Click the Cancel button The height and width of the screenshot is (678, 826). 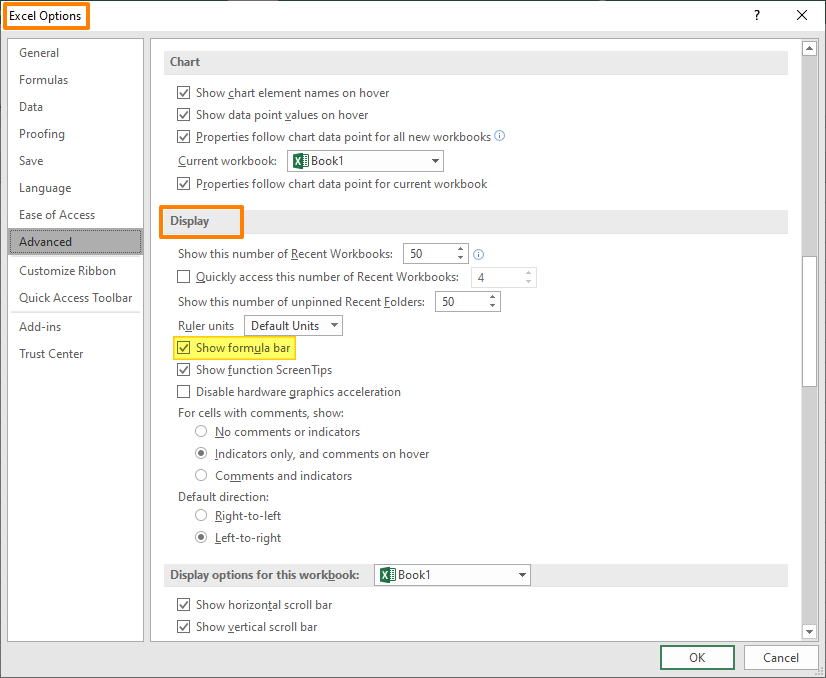pyautogui.click(x=781, y=657)
